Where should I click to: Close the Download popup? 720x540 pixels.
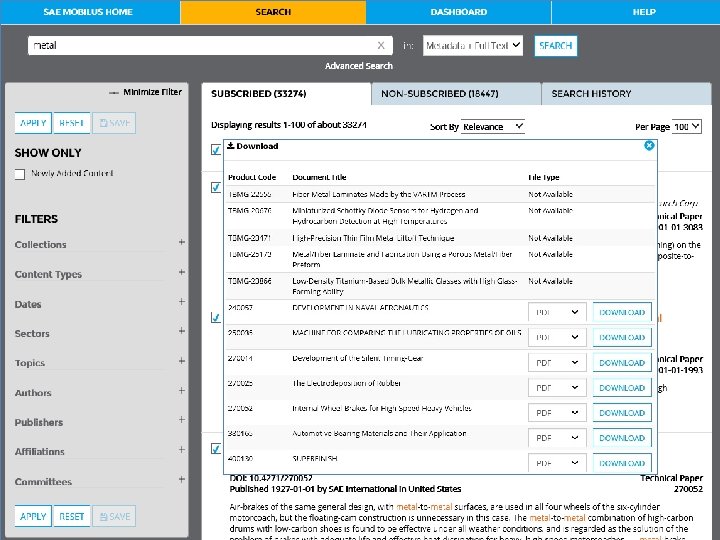pyautogui.click(x=649, y=146)
